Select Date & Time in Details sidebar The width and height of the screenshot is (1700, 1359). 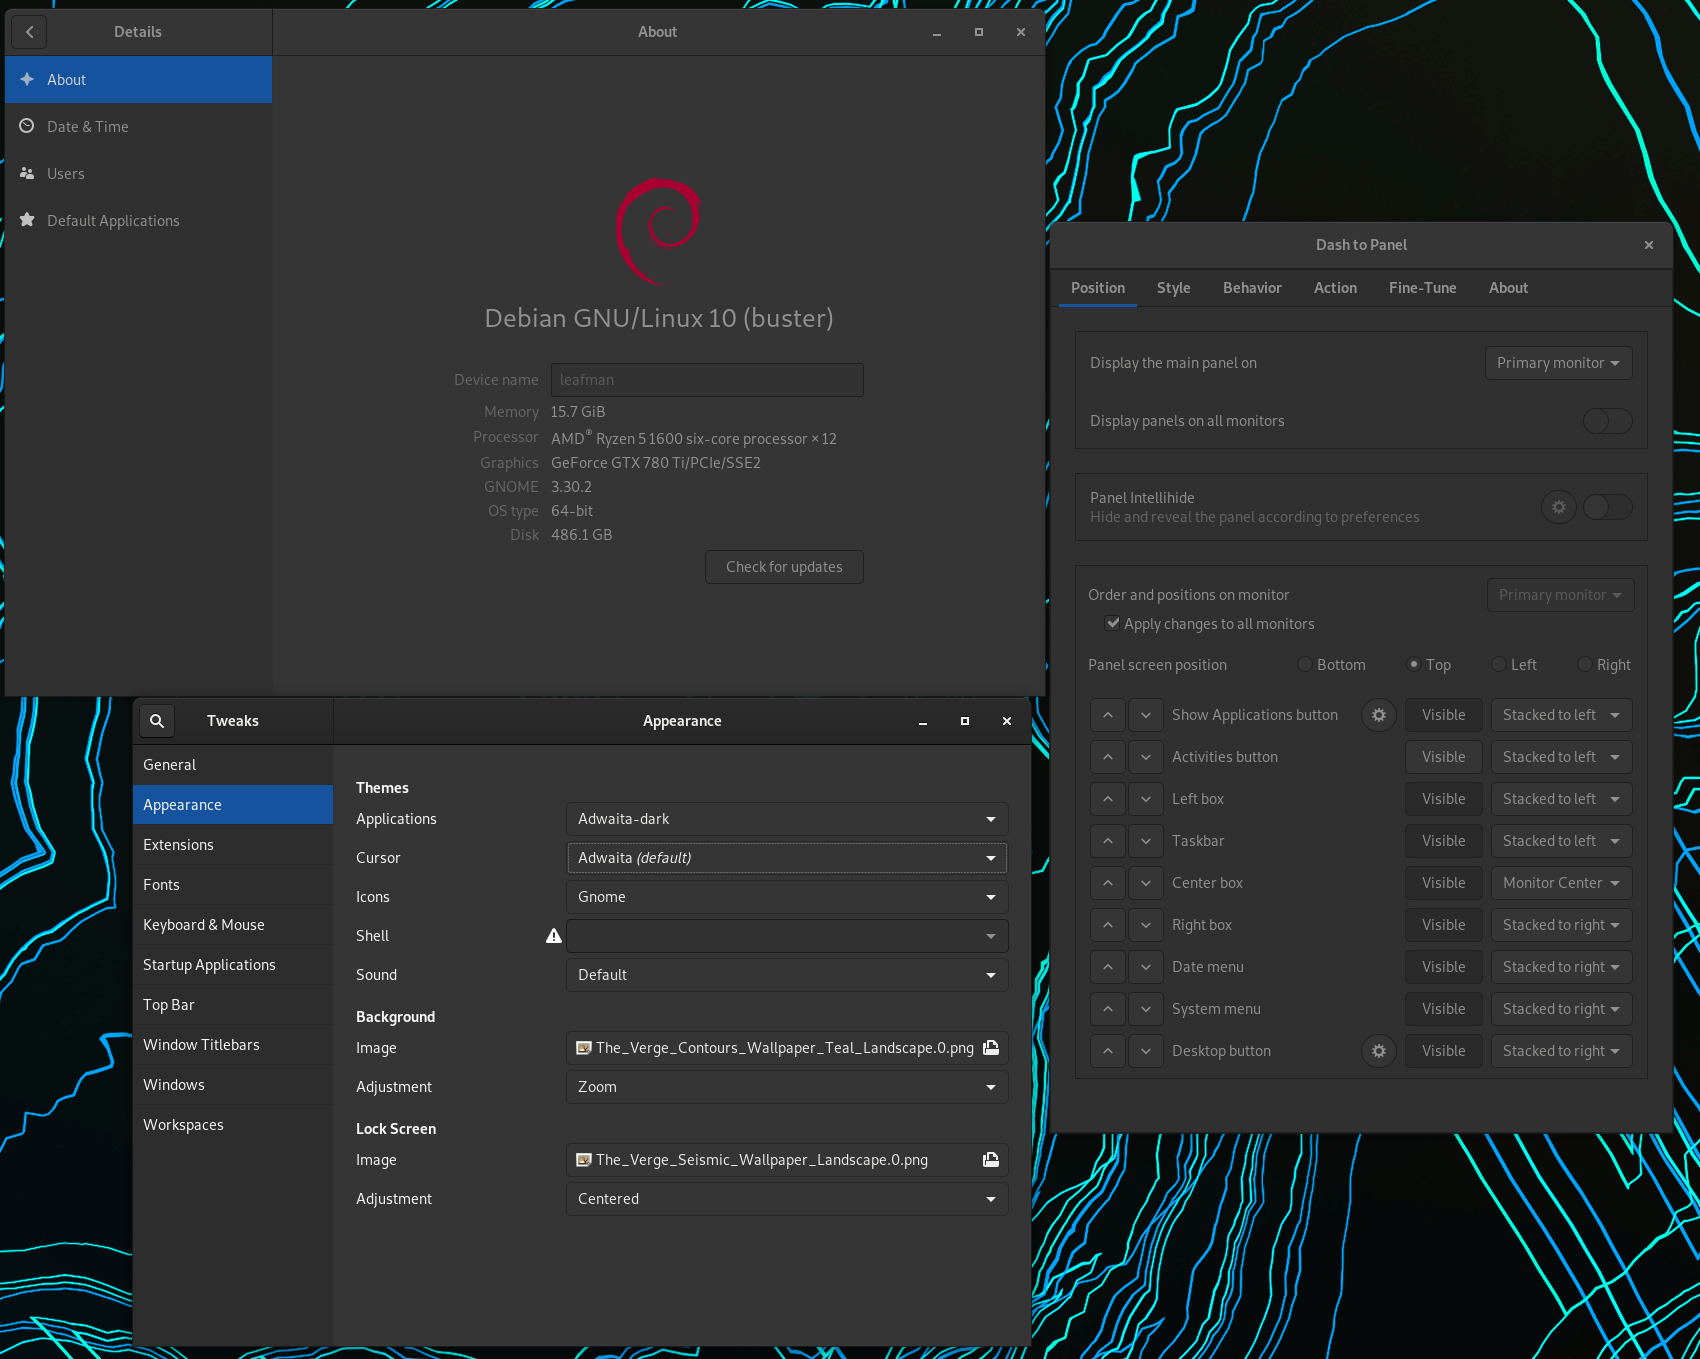point(138,127)
